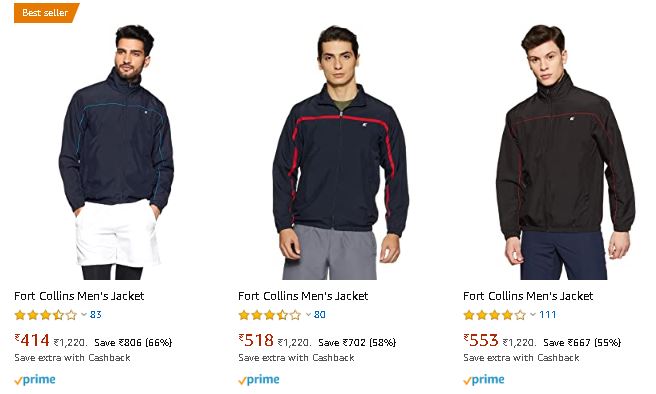
Task: Open first Fort Collins Men's Jacket title
Action: (x=79, y=296)
